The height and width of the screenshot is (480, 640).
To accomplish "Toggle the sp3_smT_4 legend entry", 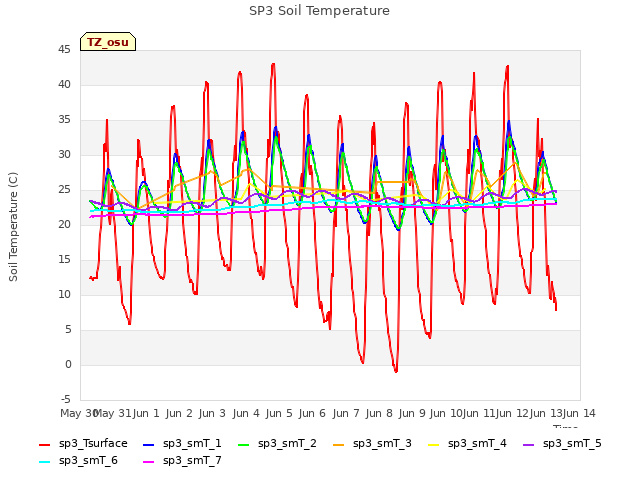I will pyautogui.click(x=467, y=444).
